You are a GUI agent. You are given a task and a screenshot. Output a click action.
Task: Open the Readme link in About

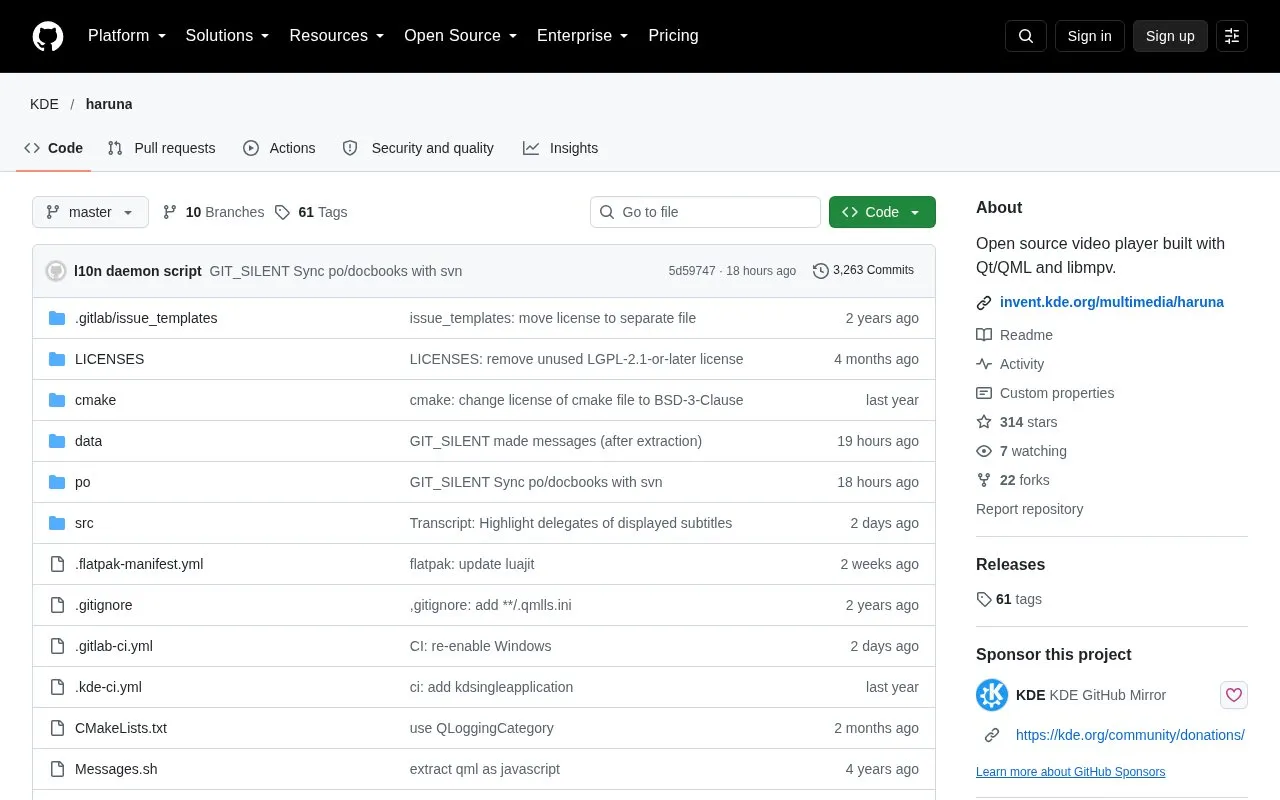point(1014,335)
